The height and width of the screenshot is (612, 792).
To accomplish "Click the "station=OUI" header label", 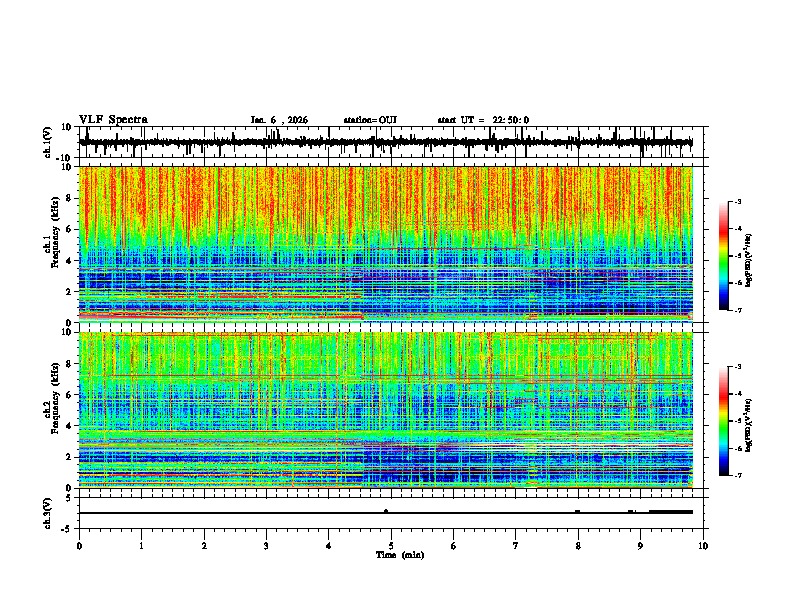I will click(370, 120).
